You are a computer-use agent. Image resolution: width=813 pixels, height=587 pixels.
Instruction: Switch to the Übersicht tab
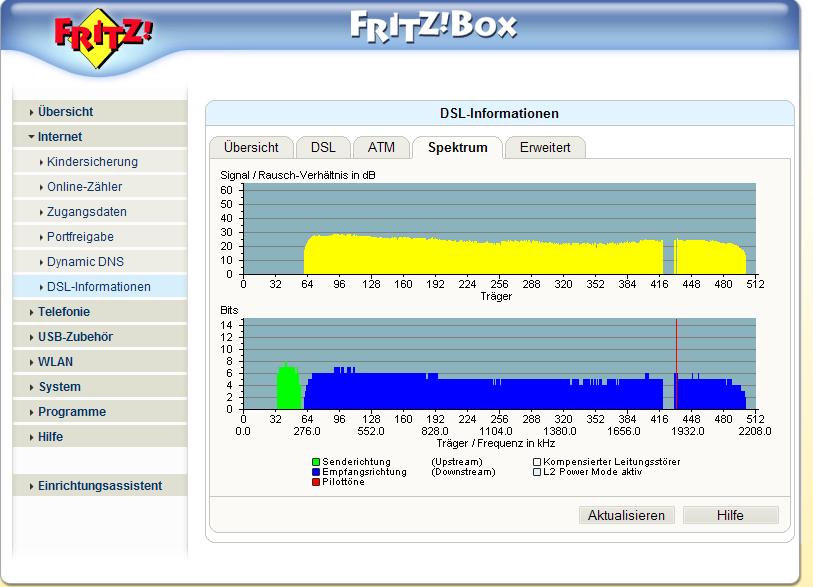(x=251, y=148)
